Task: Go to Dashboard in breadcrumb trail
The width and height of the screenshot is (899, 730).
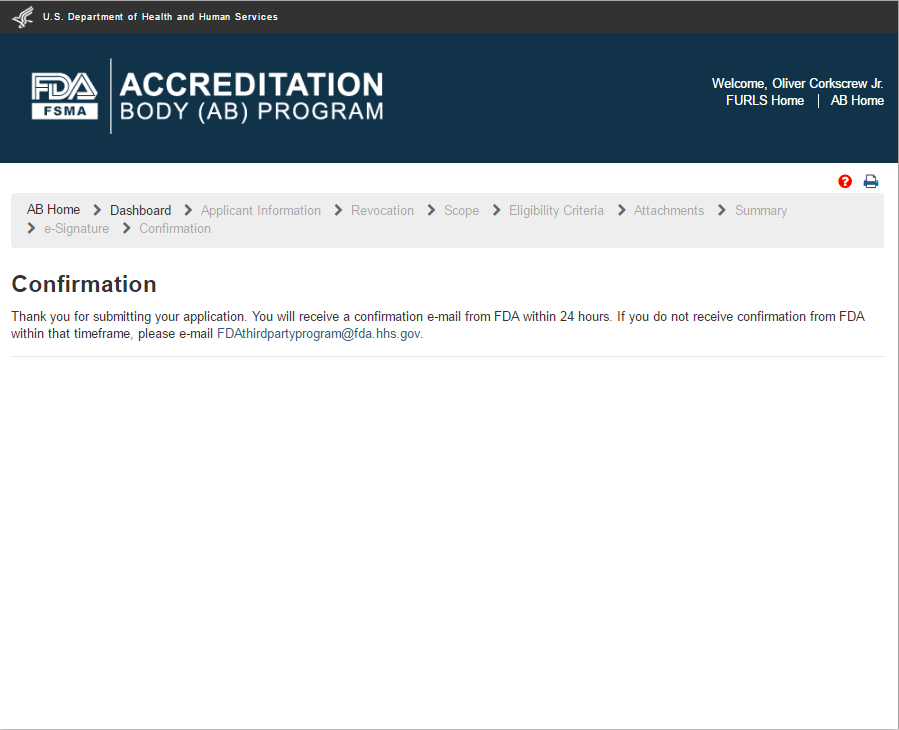Action: [140, 210]
